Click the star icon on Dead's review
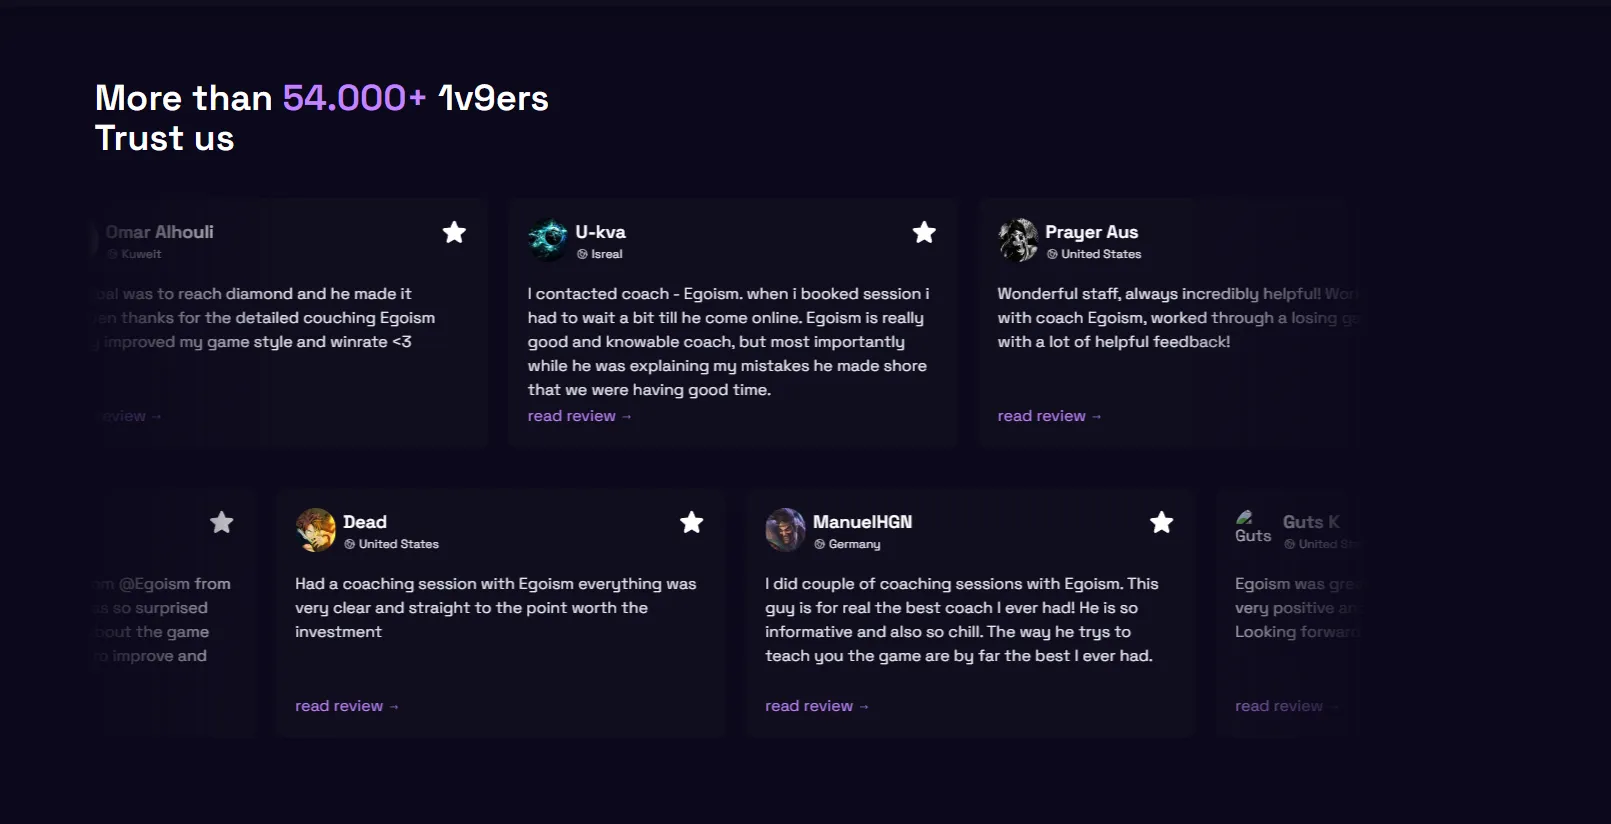Image resolution: width=1611 pixels, height=824 pixels. coord(691,522)
